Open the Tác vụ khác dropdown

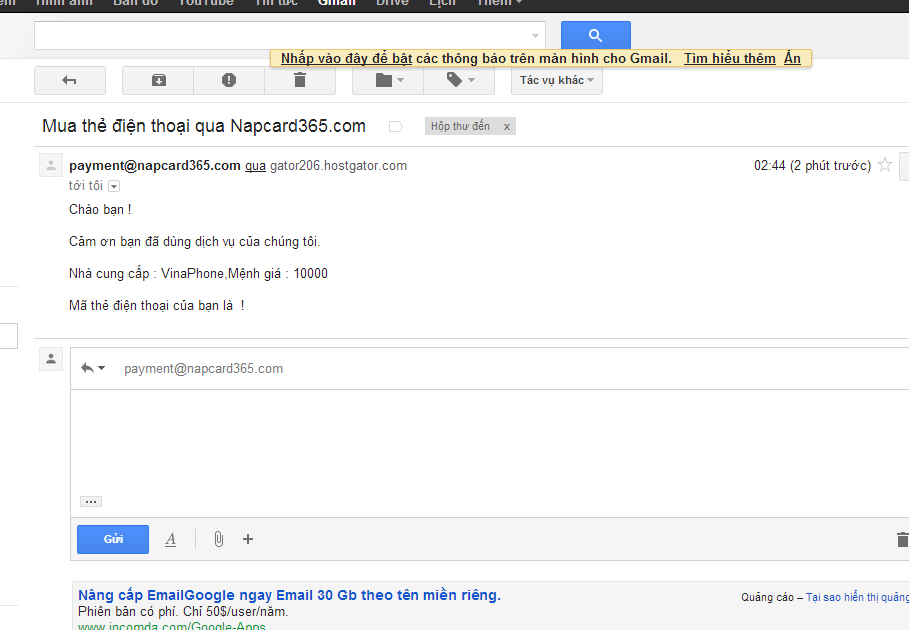(557, 80)
